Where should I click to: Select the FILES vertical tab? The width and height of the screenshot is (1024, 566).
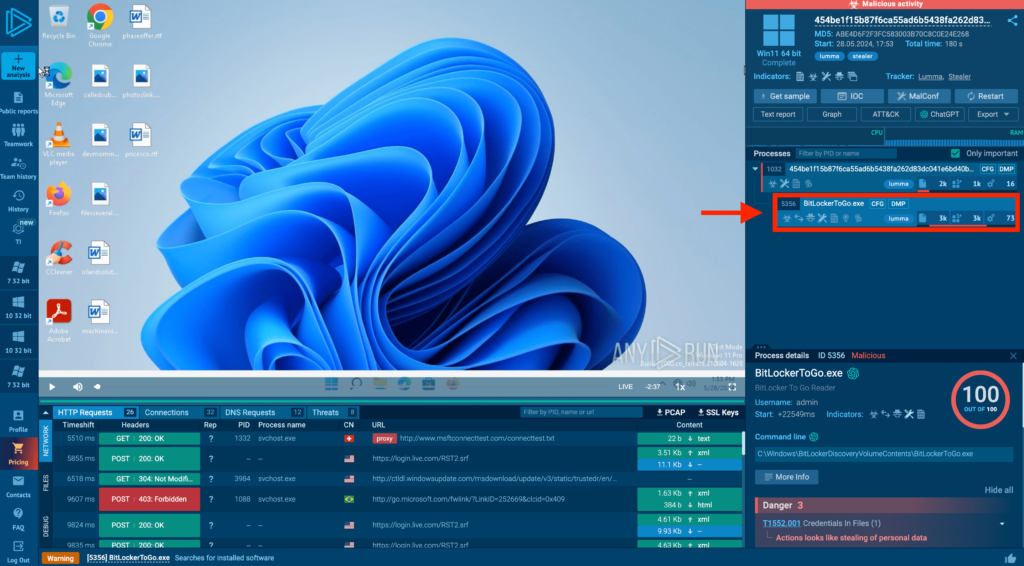coord(46,483)
